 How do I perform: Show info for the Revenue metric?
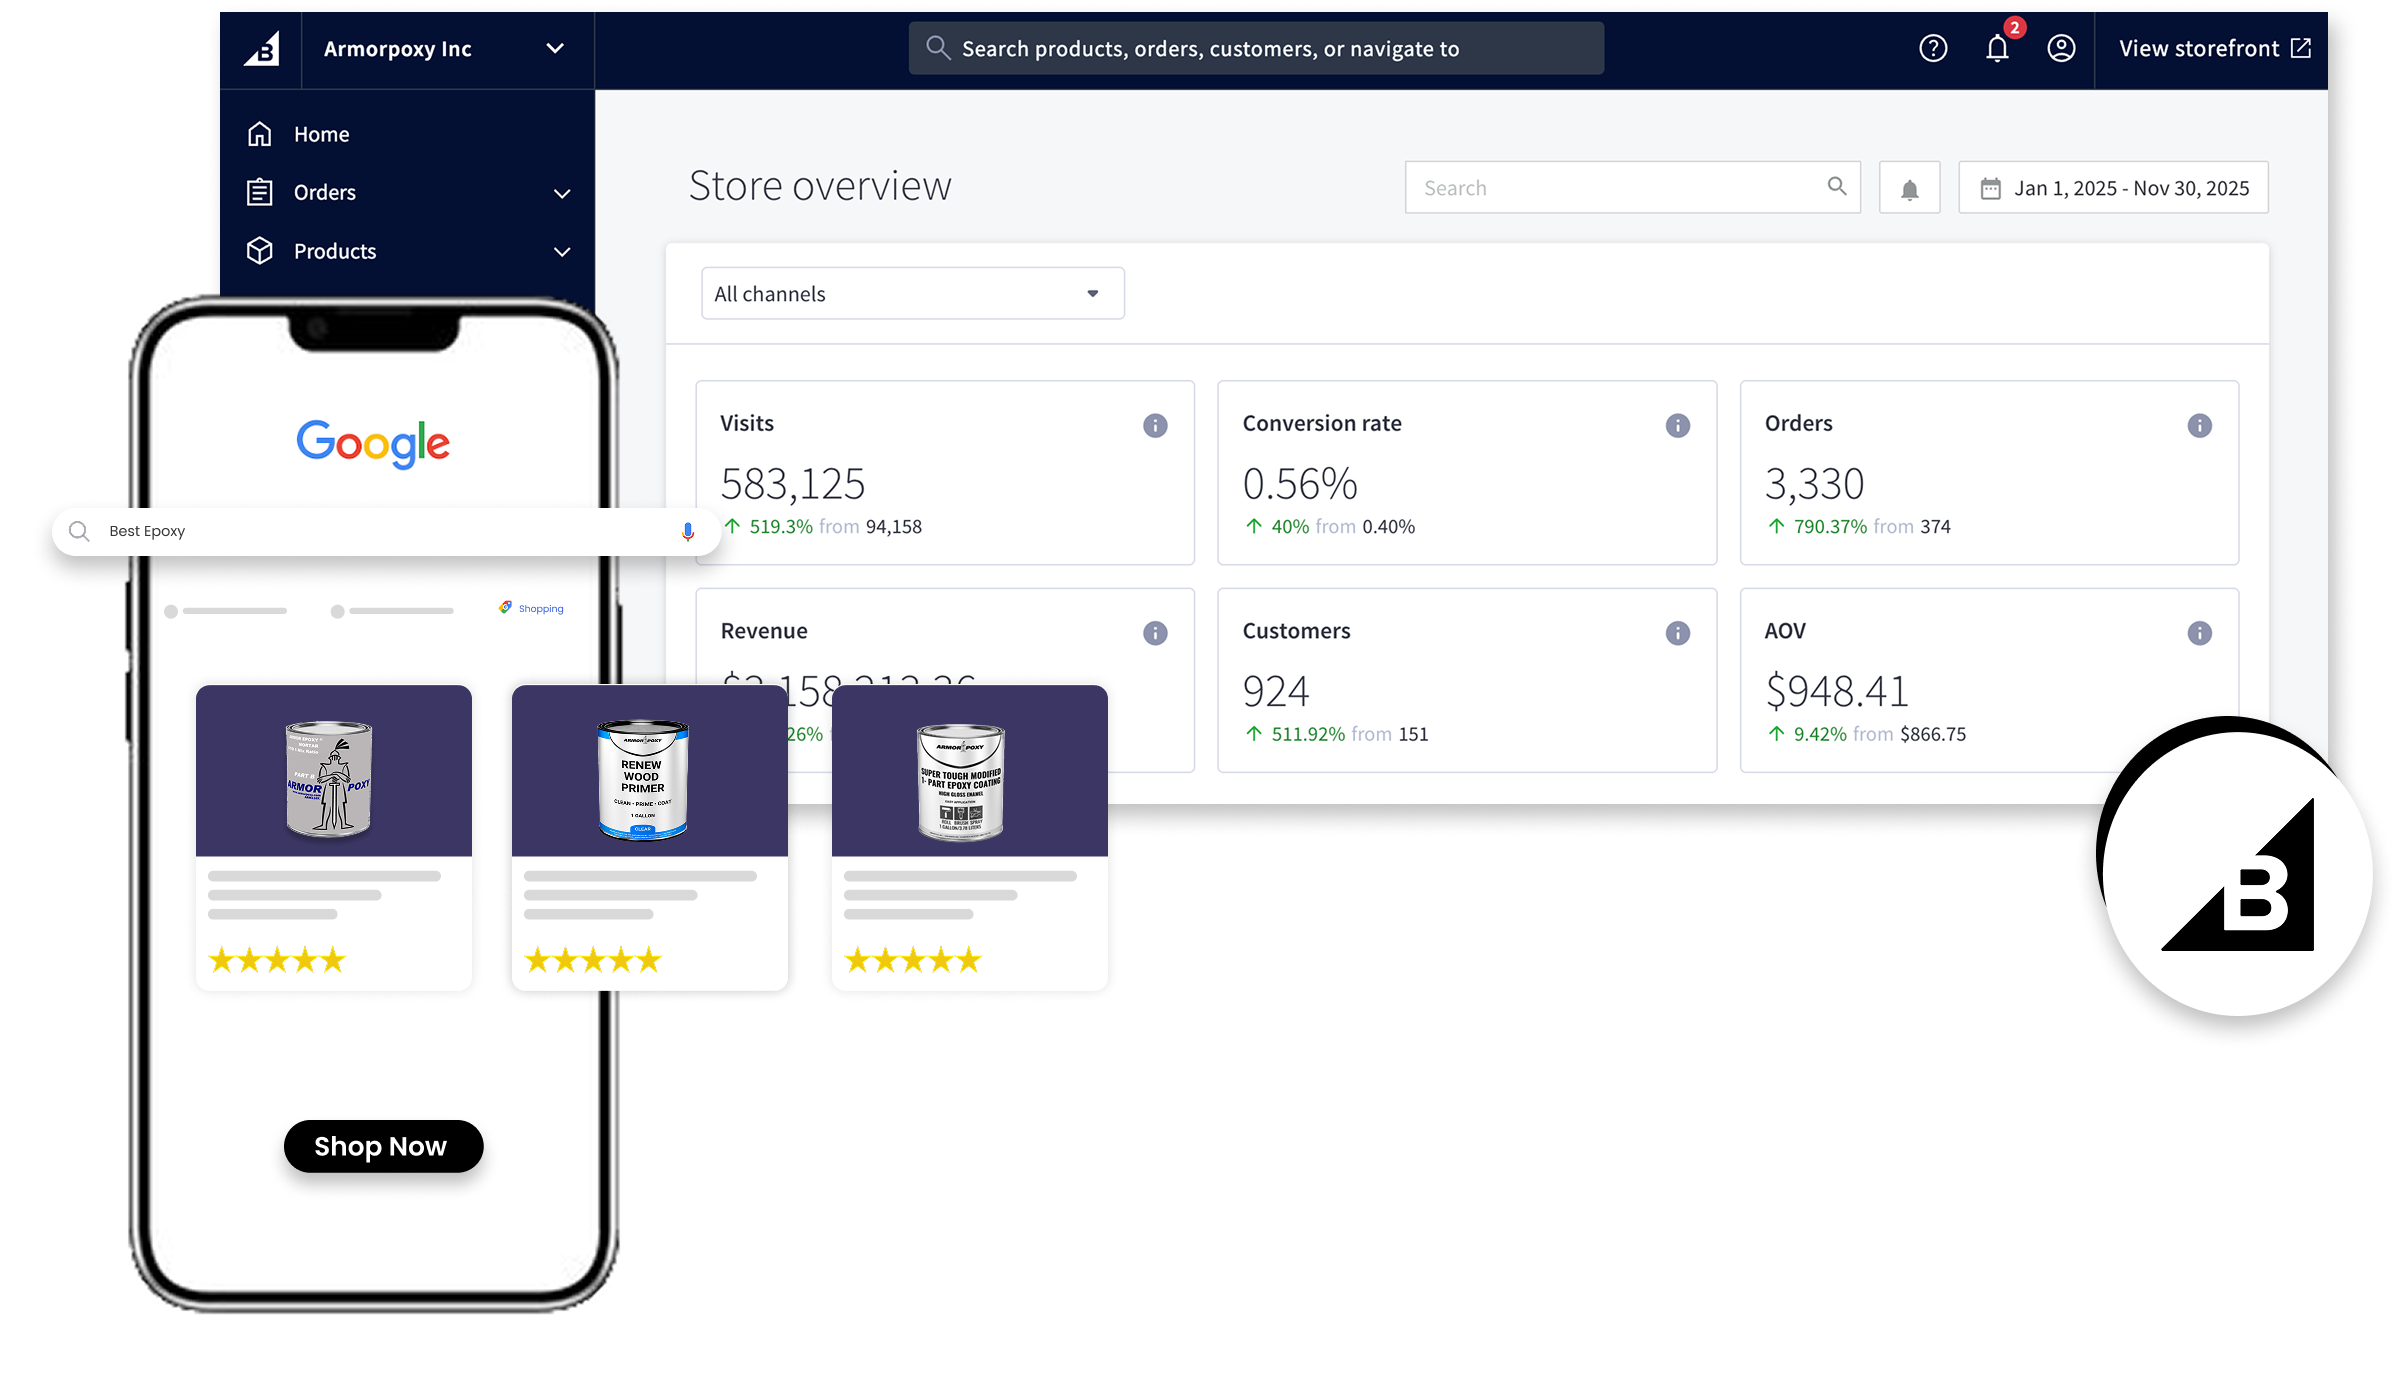[1155, 633]
